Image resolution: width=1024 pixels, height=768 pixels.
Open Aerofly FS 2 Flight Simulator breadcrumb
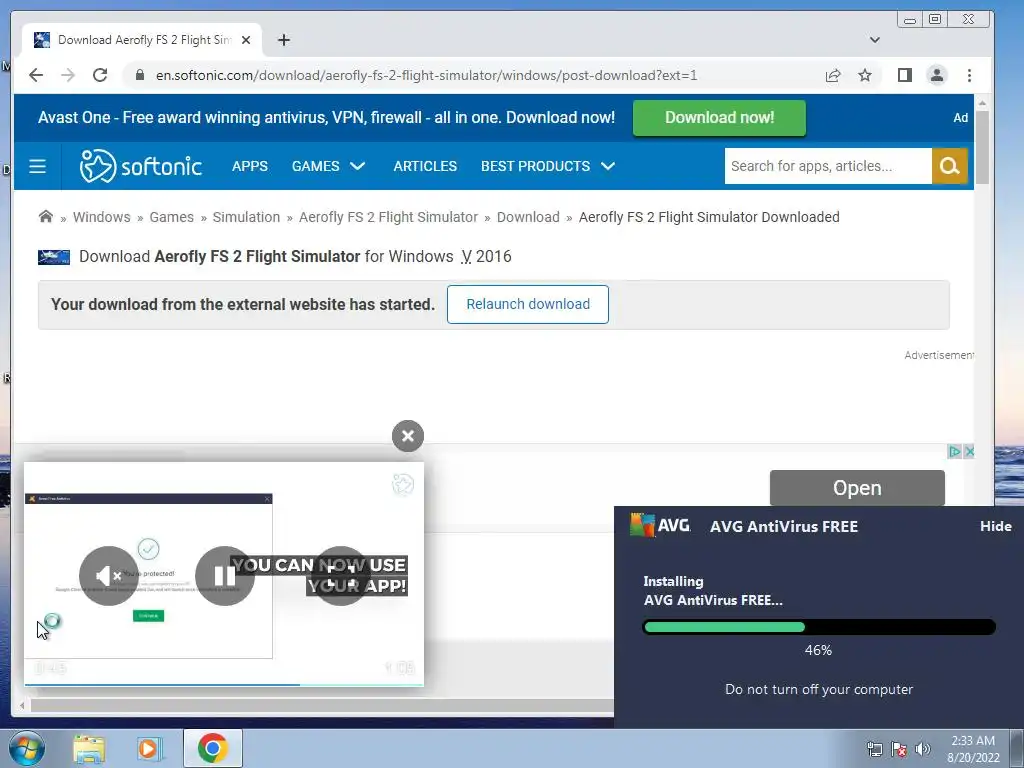tap(388, 217)
